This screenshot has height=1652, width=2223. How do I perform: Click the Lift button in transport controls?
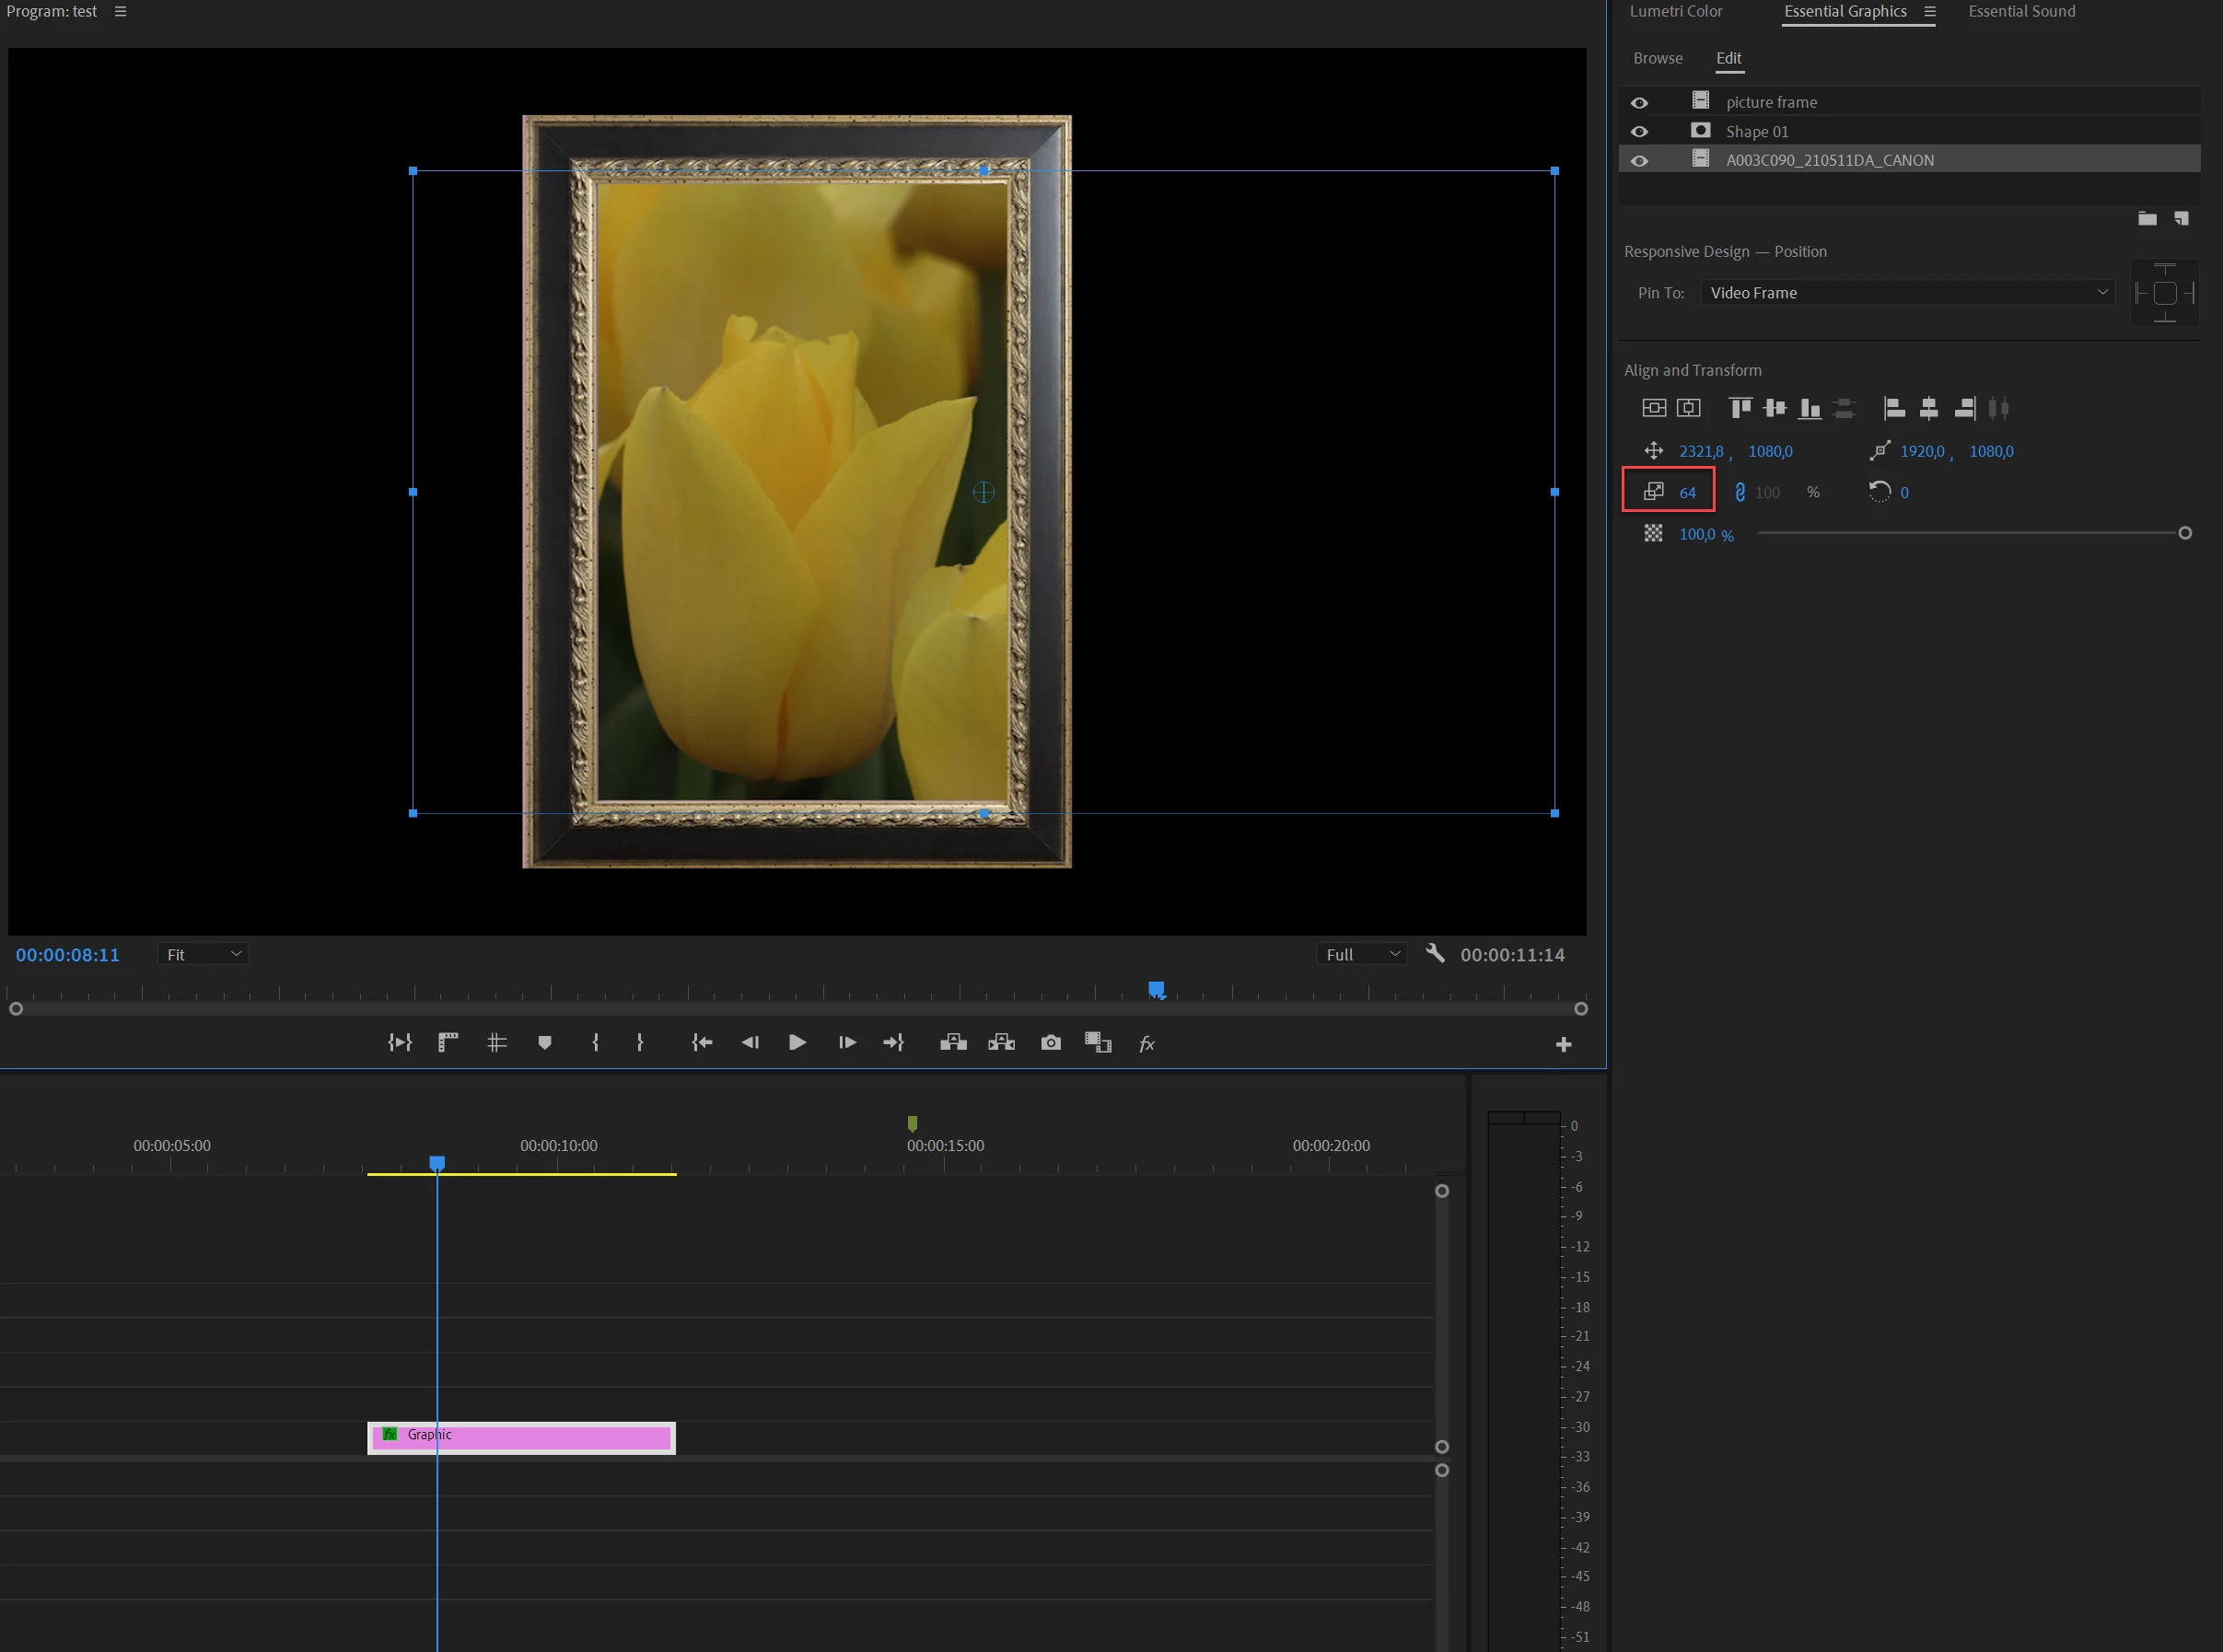(953, 1043)
